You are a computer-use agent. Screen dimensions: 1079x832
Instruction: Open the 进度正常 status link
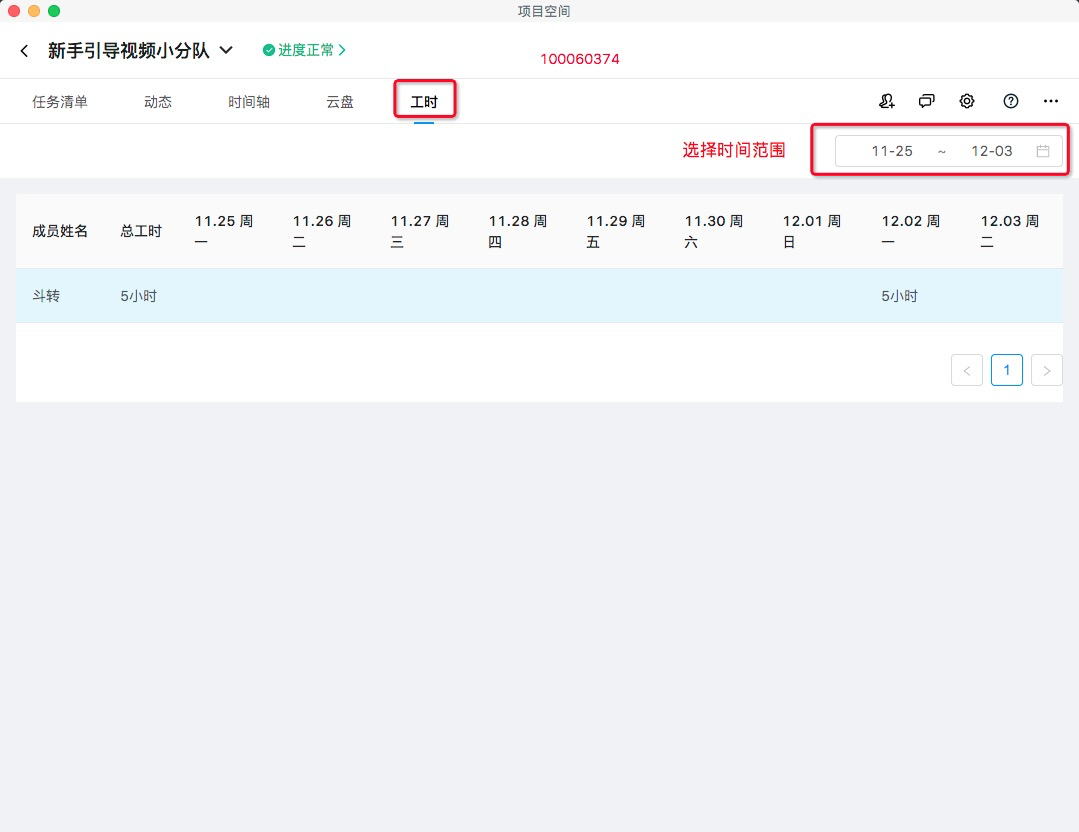click(x=304, y=50)
